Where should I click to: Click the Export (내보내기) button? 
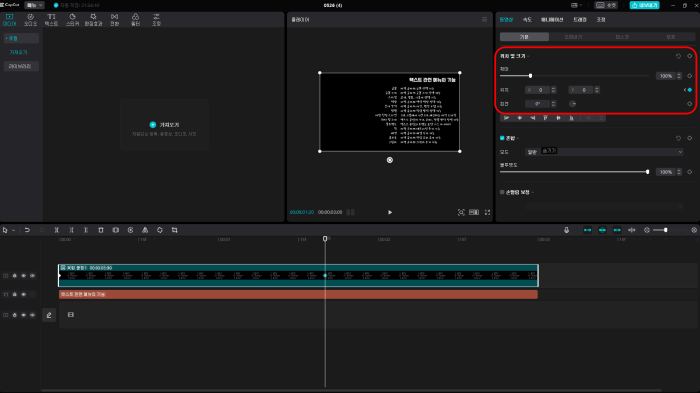coord(644,5)
